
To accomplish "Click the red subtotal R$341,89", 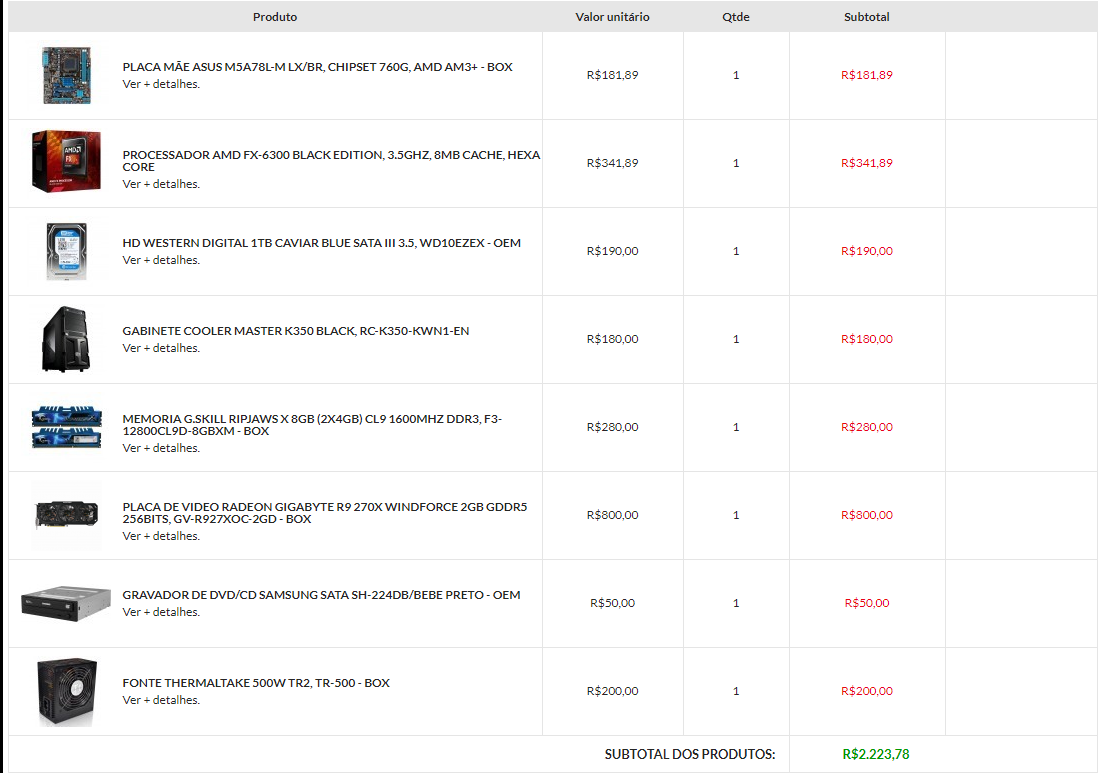I will pyautogui.click(x=867, y=163).
